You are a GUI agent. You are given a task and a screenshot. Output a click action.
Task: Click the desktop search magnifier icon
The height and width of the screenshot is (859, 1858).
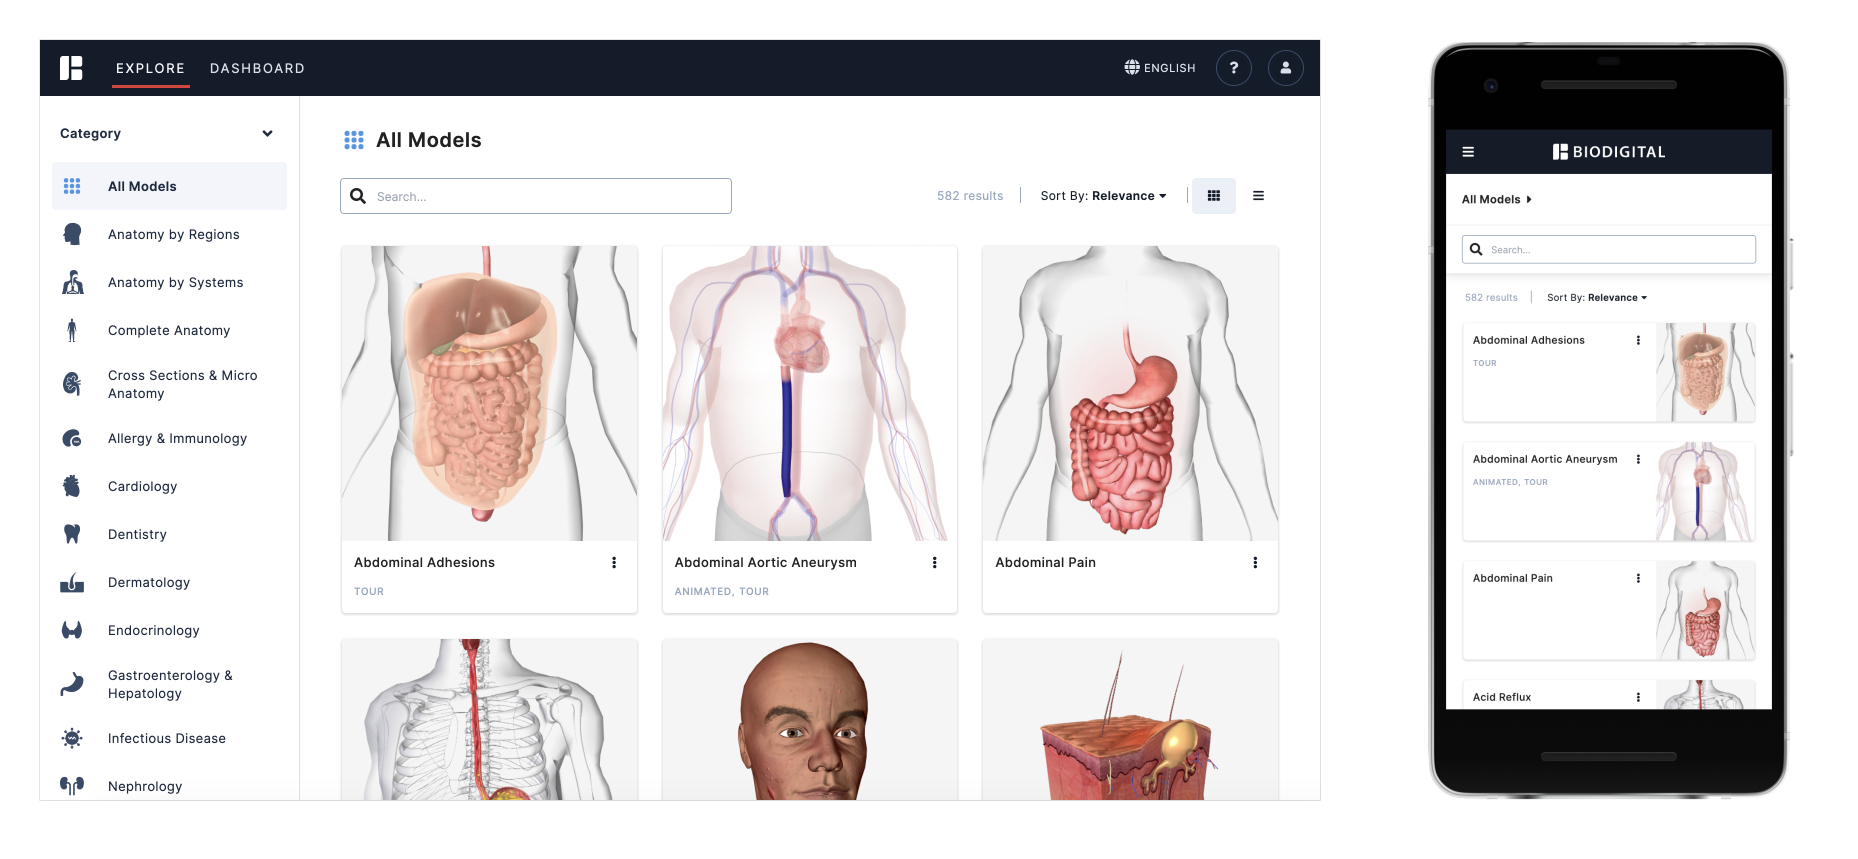(358, 196)
